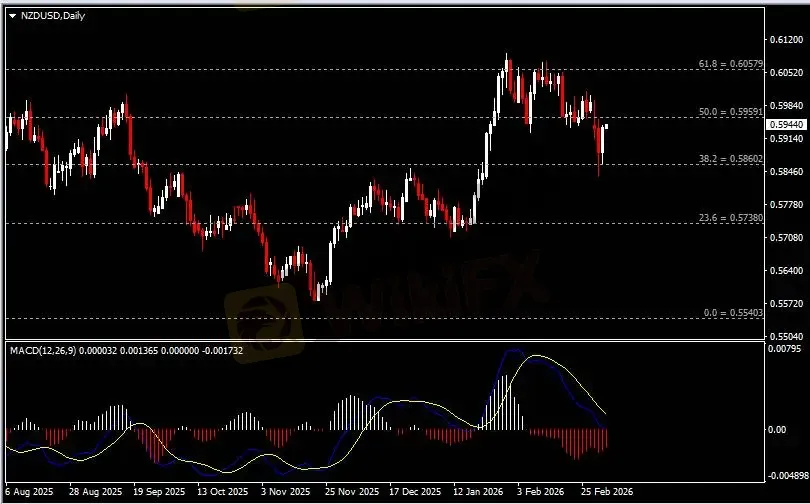Open the NZDUSD chart dropdown triangle
810x504 pixels.
point(13,16)
